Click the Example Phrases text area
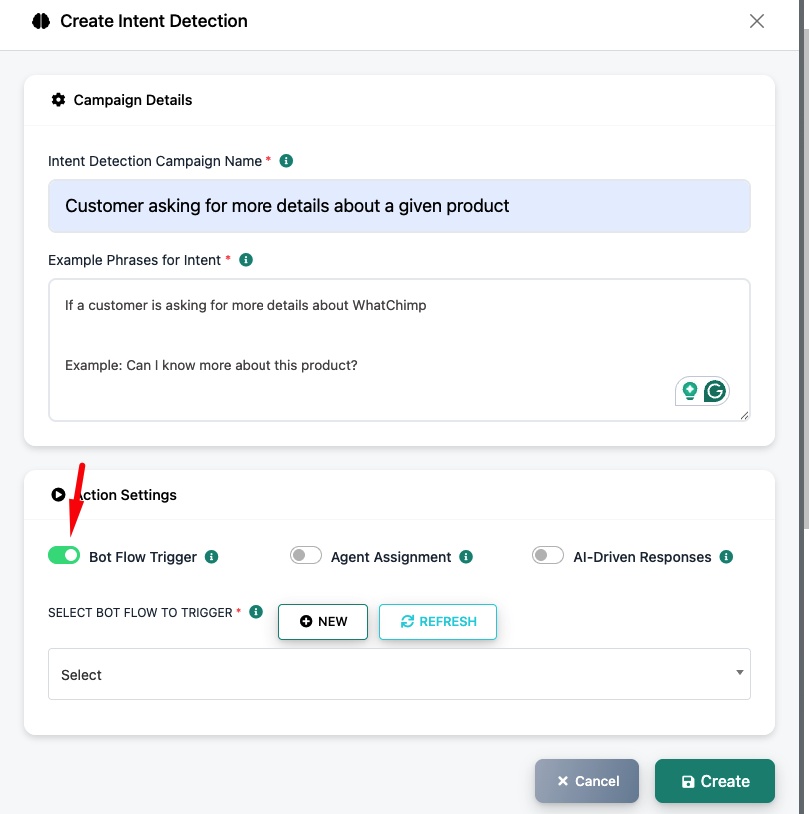The image size is (809, 814). tap(399, 350)
